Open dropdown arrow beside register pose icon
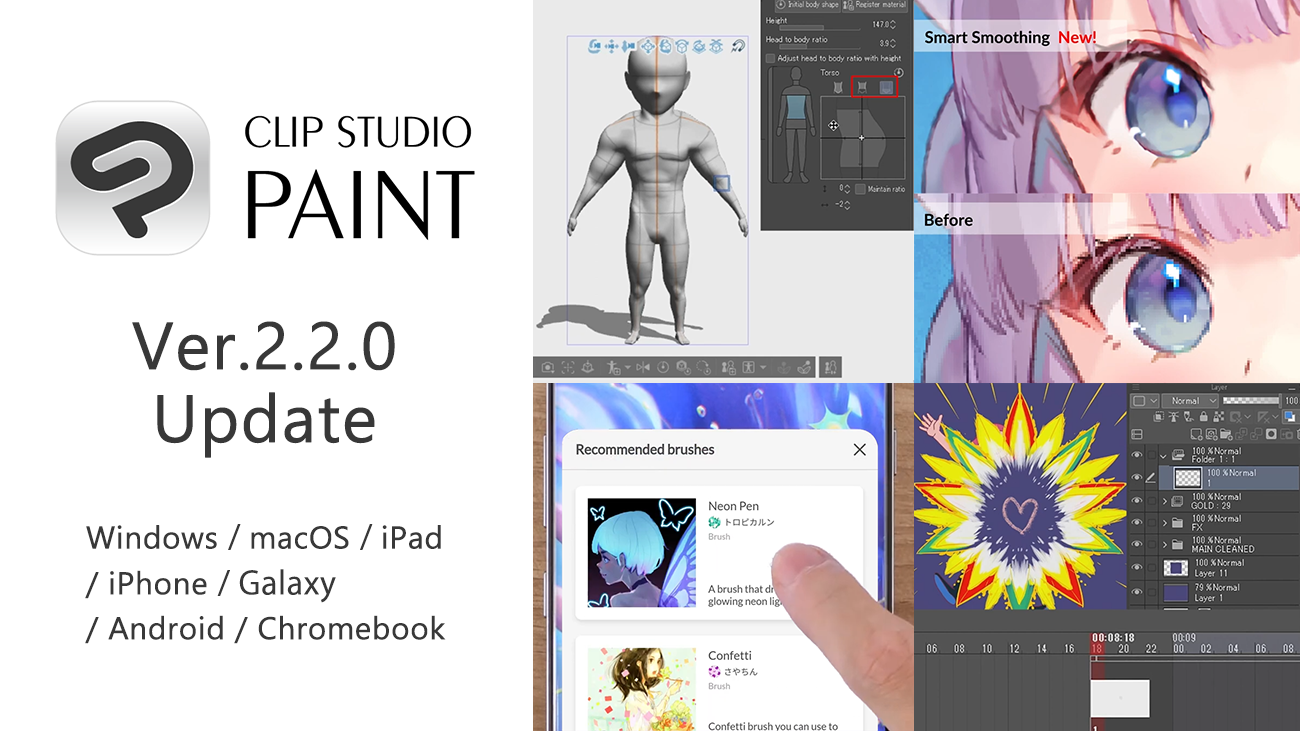Image resolution: width=1300 pixels, height=731 pixels. (x=627, y=367)
